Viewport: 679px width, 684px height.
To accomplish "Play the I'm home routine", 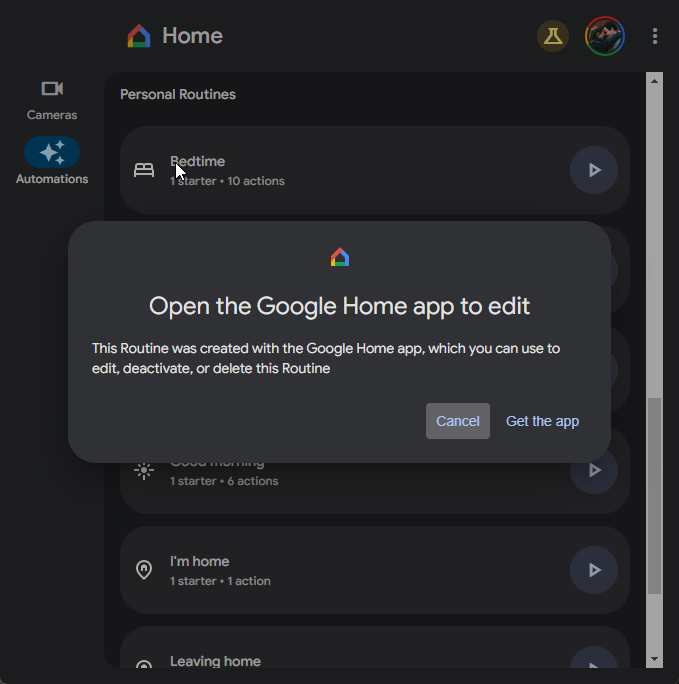I will tap(594, 570).
